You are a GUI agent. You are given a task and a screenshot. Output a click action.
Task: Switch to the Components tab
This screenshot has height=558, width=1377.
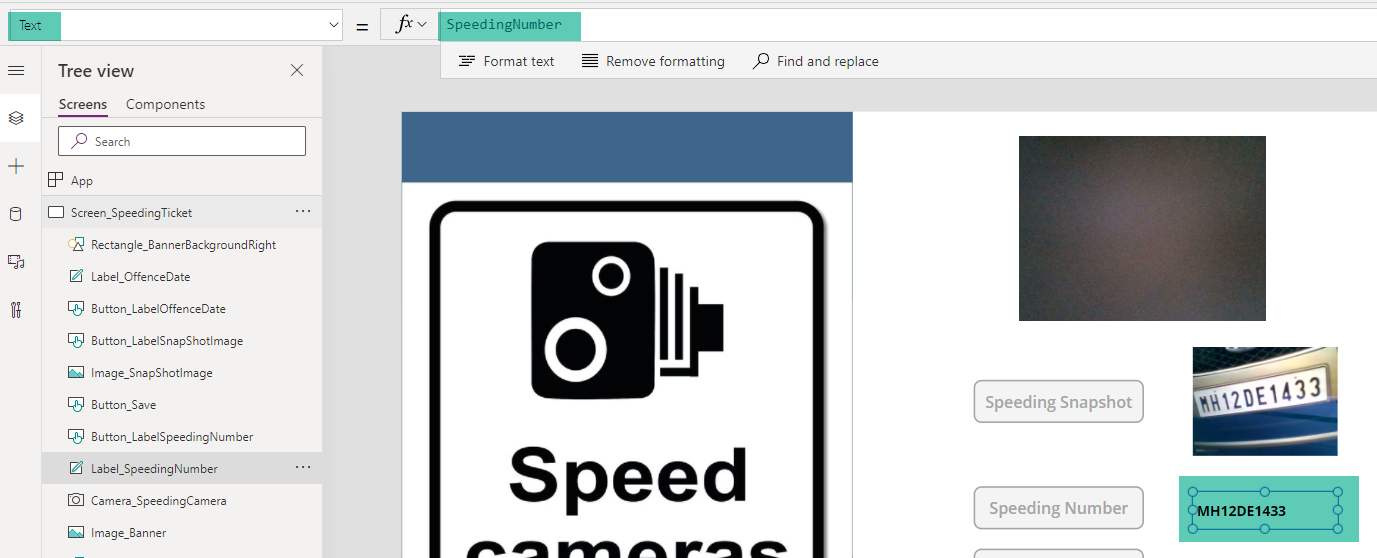click(165, 104)
